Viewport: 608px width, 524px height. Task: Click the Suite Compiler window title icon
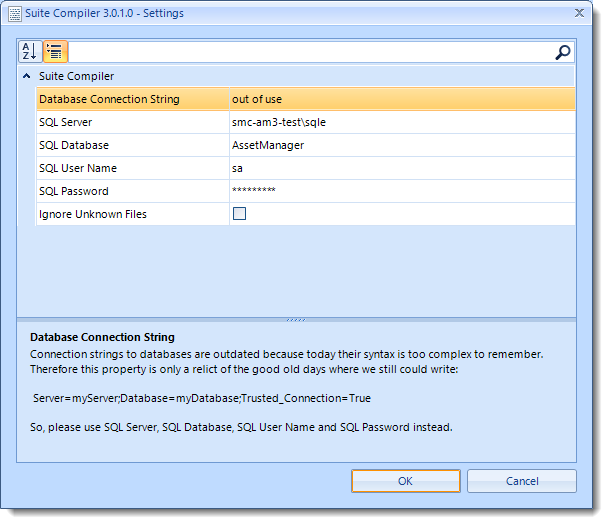coord(15,14)
